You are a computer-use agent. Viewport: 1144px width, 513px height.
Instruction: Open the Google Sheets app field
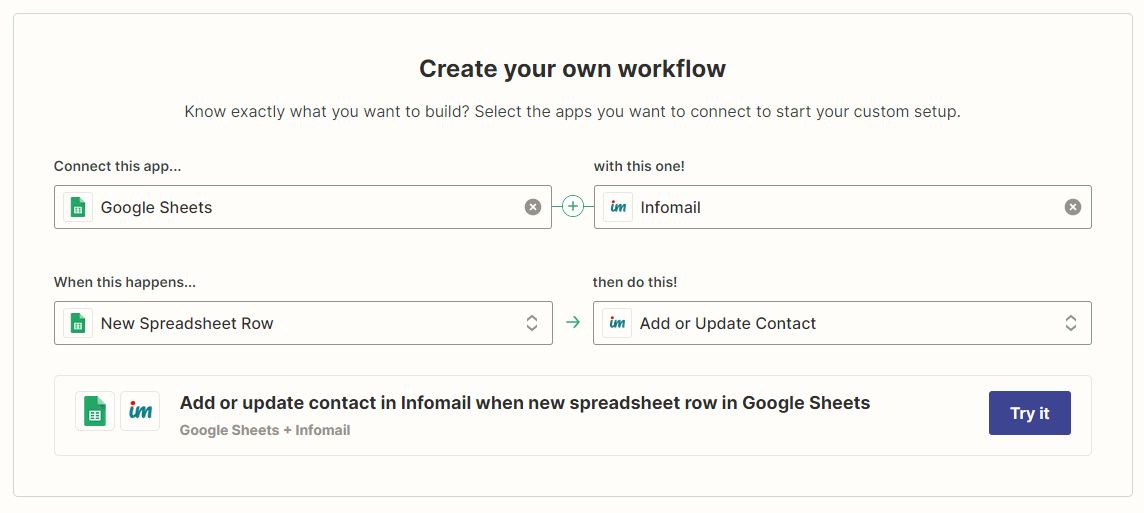[303, 207]
